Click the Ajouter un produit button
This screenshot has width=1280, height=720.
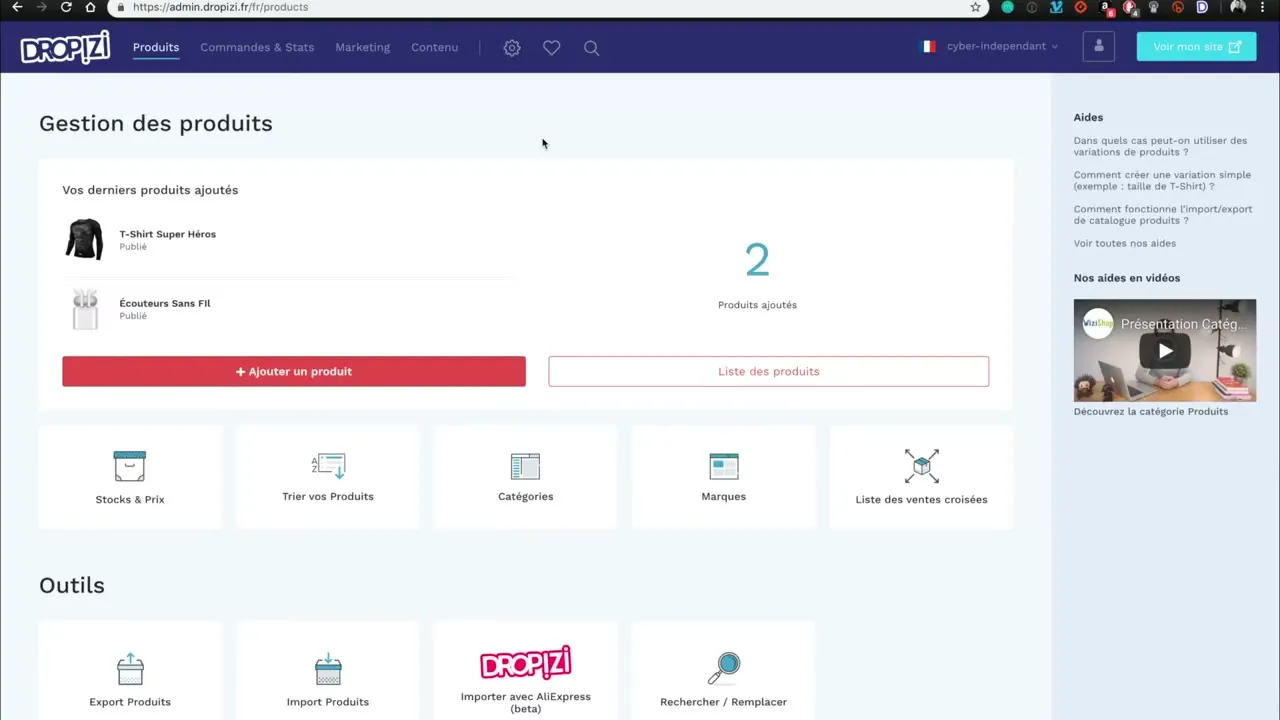[293, 371]
